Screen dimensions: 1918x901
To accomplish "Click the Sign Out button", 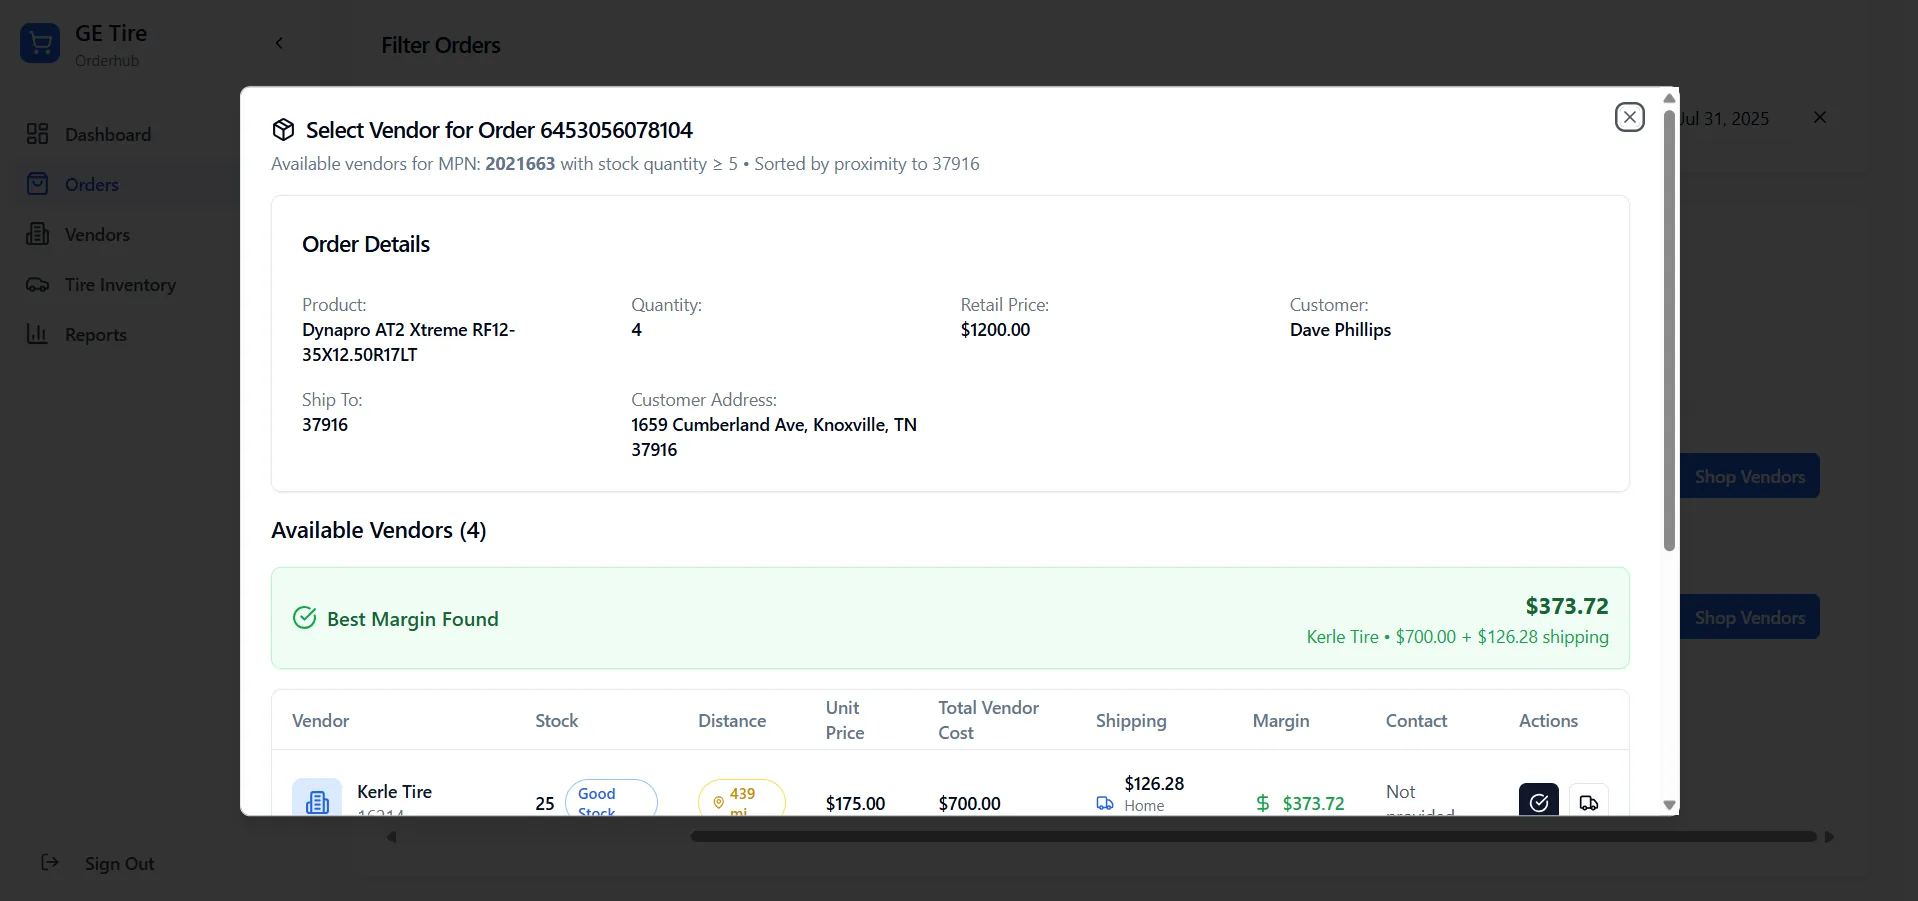I will pyautogui.click(x=98, y=863).
